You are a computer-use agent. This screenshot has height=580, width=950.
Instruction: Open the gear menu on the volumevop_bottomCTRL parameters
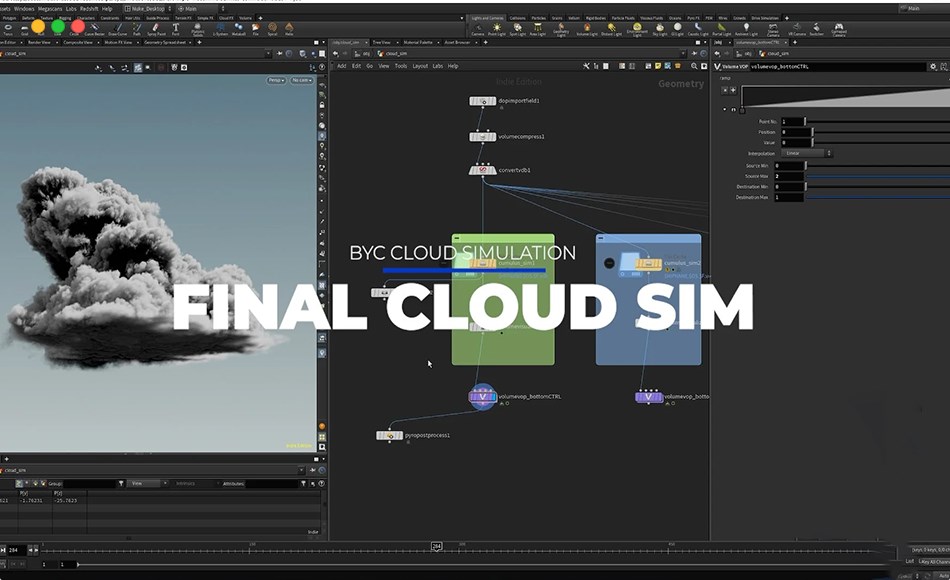[933, 67]
